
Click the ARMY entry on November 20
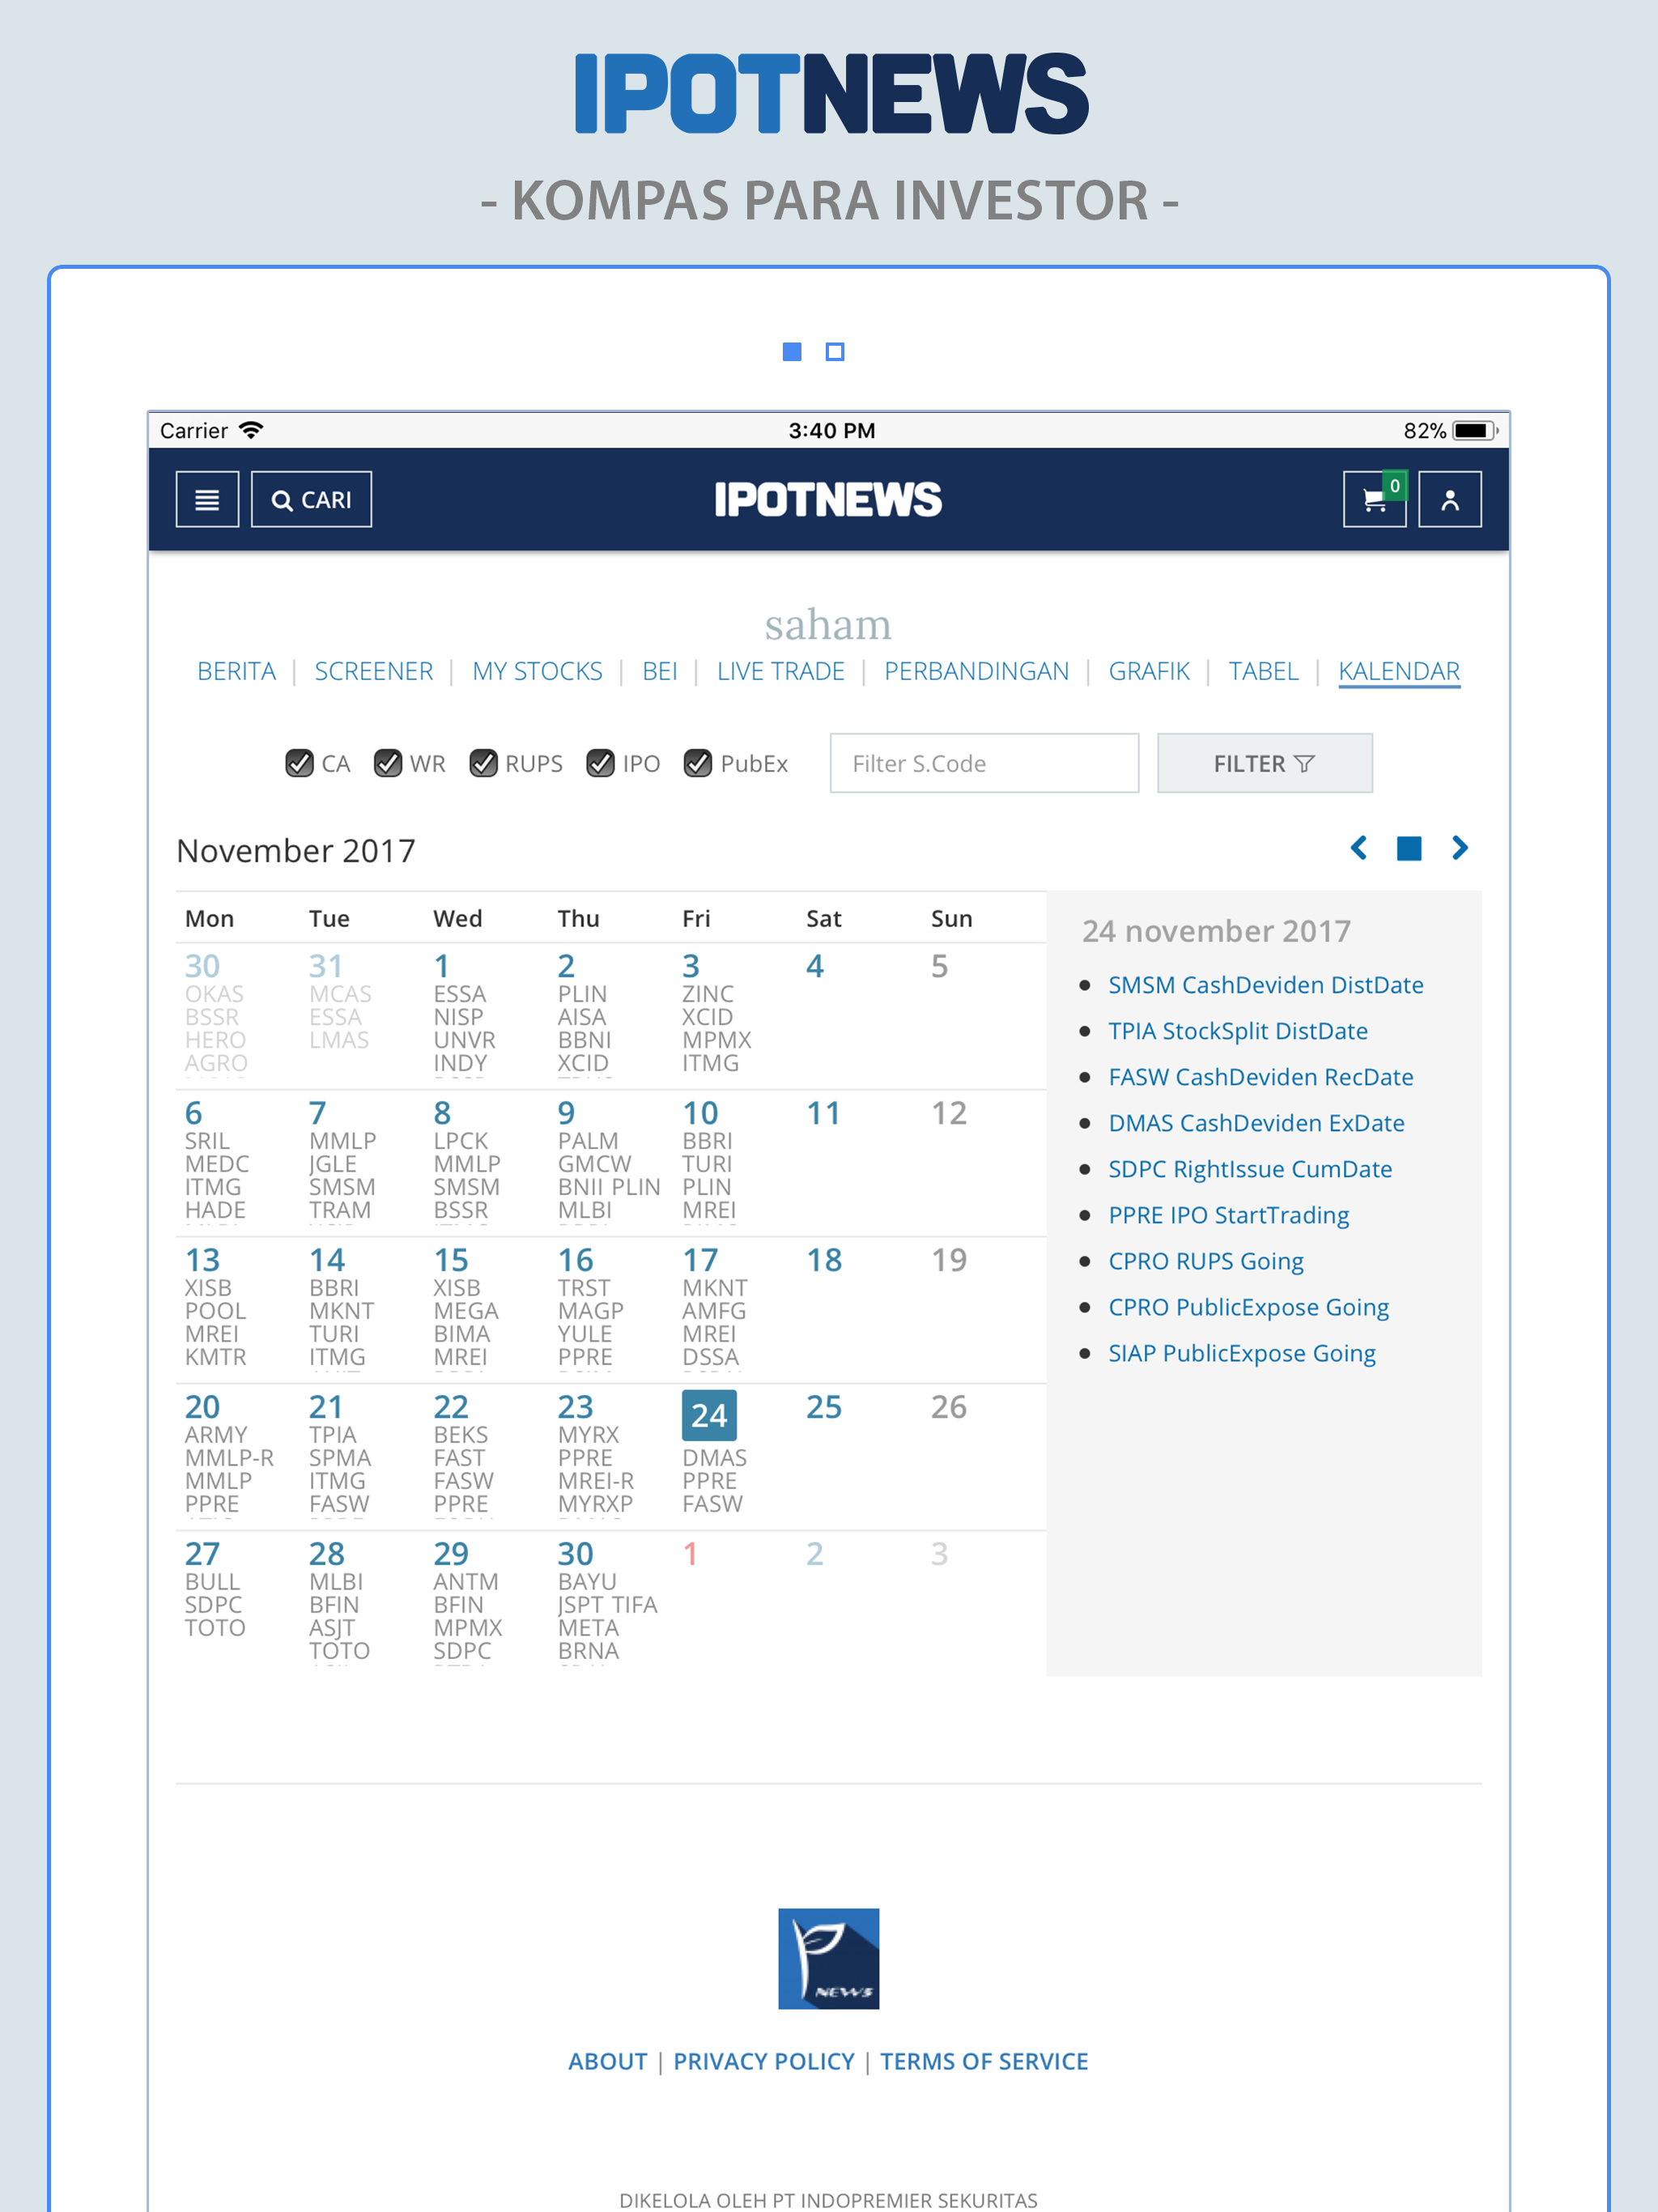pyautogui.click(x=216, y=1435)
